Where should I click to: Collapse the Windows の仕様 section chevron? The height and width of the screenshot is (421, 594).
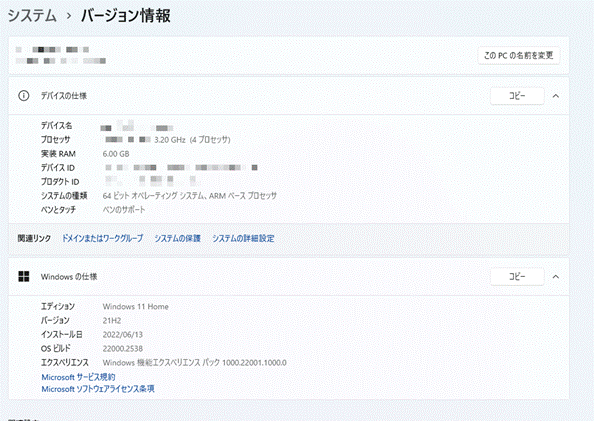(x=556, y=277)
